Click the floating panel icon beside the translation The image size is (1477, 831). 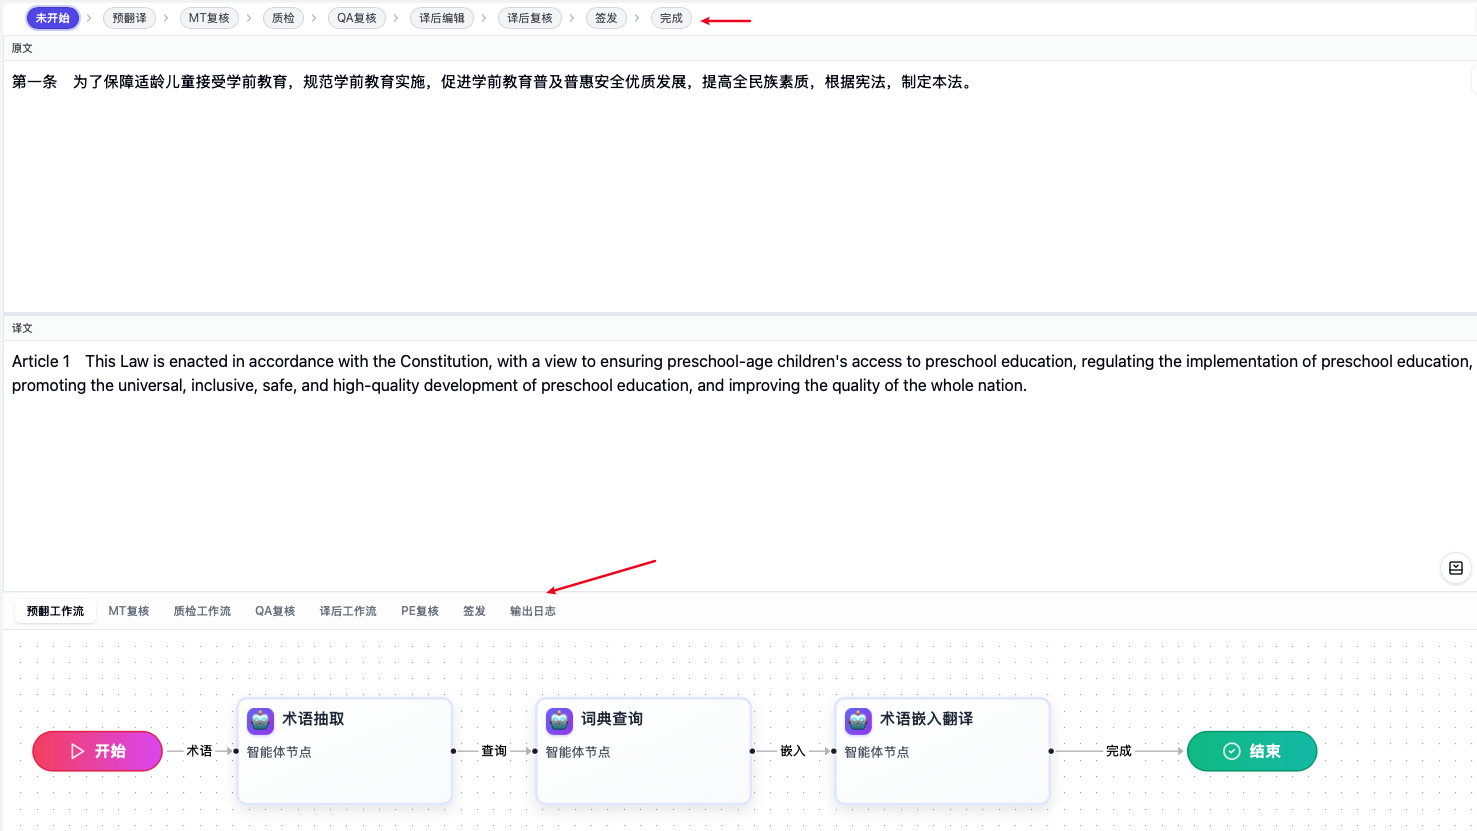1455,568
